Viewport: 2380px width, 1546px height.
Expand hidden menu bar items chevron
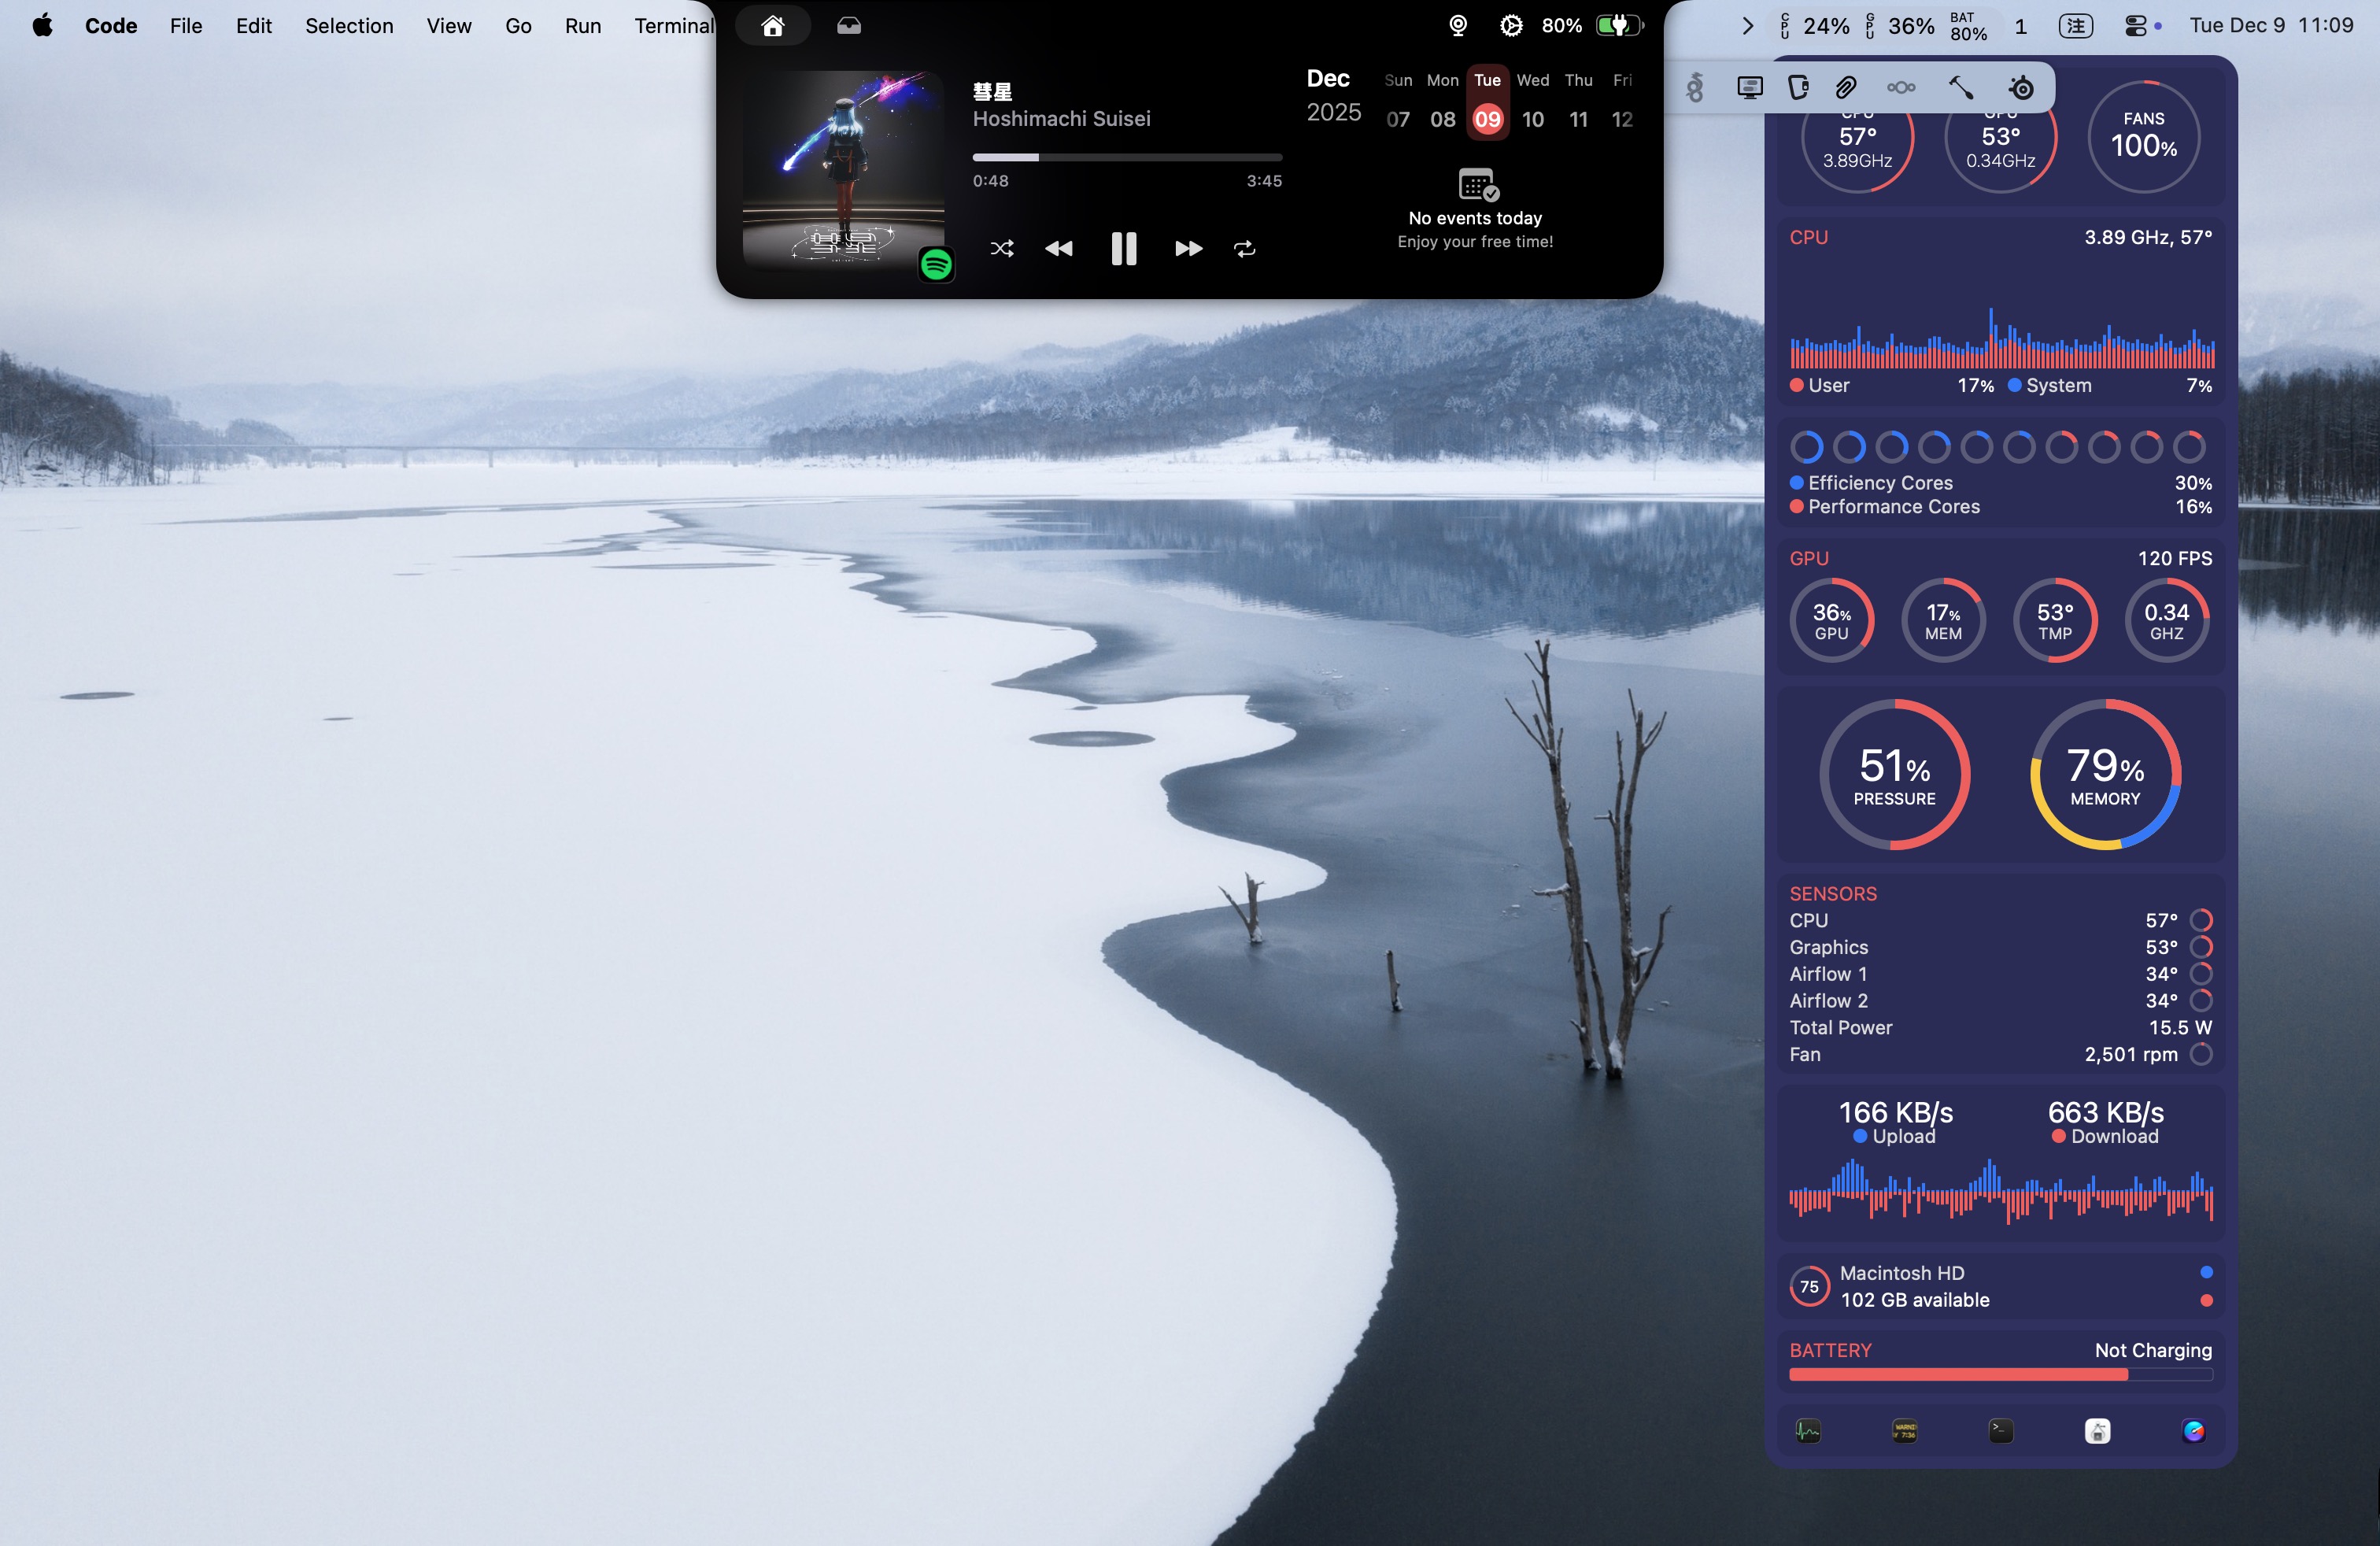point(1747,26)
